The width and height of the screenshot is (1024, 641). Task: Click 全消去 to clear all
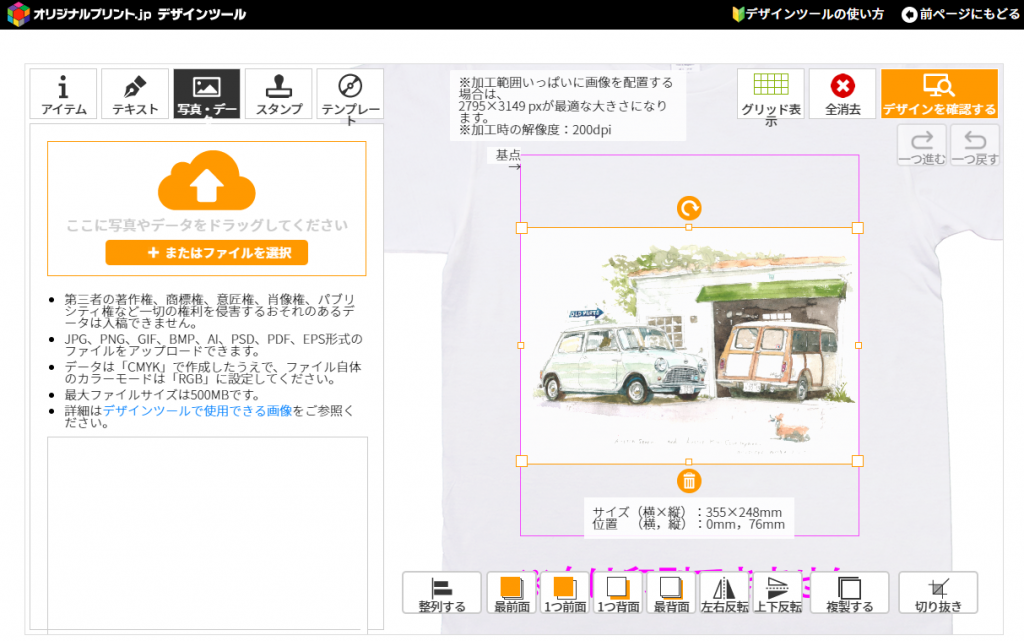pos(842,93)
